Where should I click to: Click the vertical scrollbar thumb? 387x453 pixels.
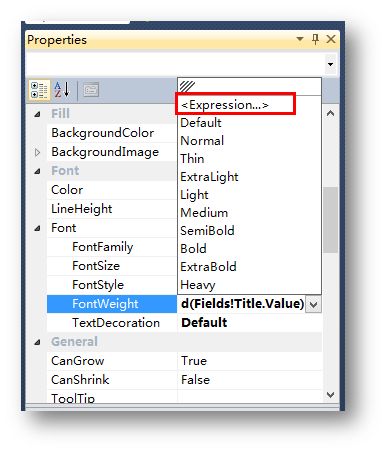point(330,220)
